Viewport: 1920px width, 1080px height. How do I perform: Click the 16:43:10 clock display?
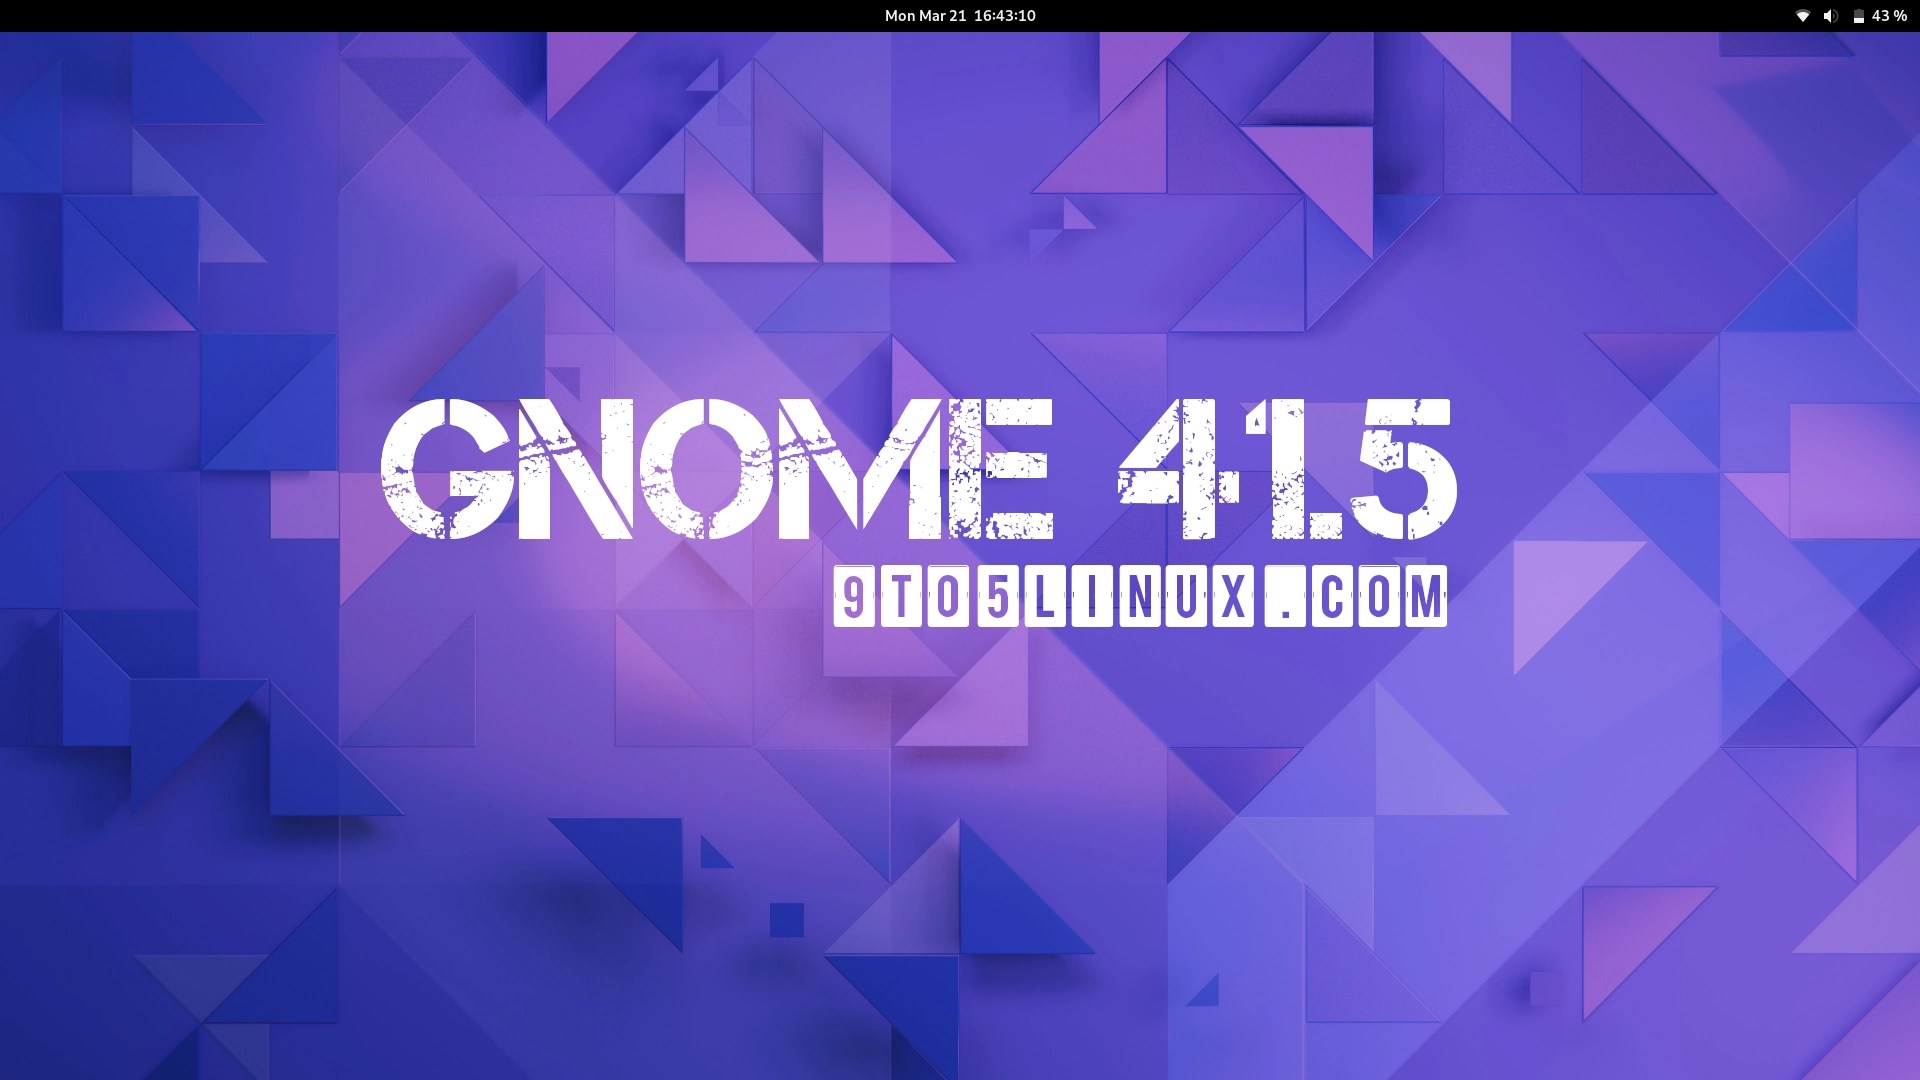[x=1005, y=15]
